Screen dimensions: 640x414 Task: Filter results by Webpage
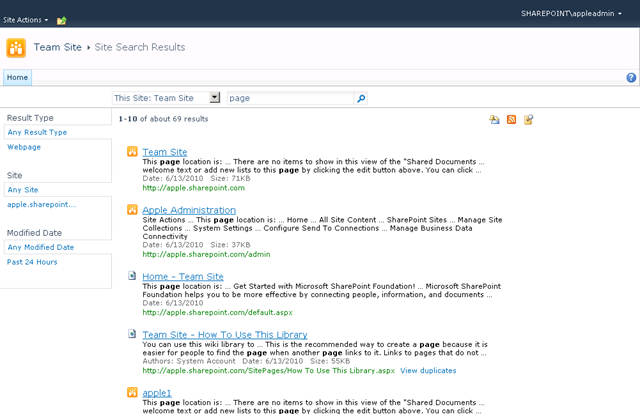click(x=24, y=147)
